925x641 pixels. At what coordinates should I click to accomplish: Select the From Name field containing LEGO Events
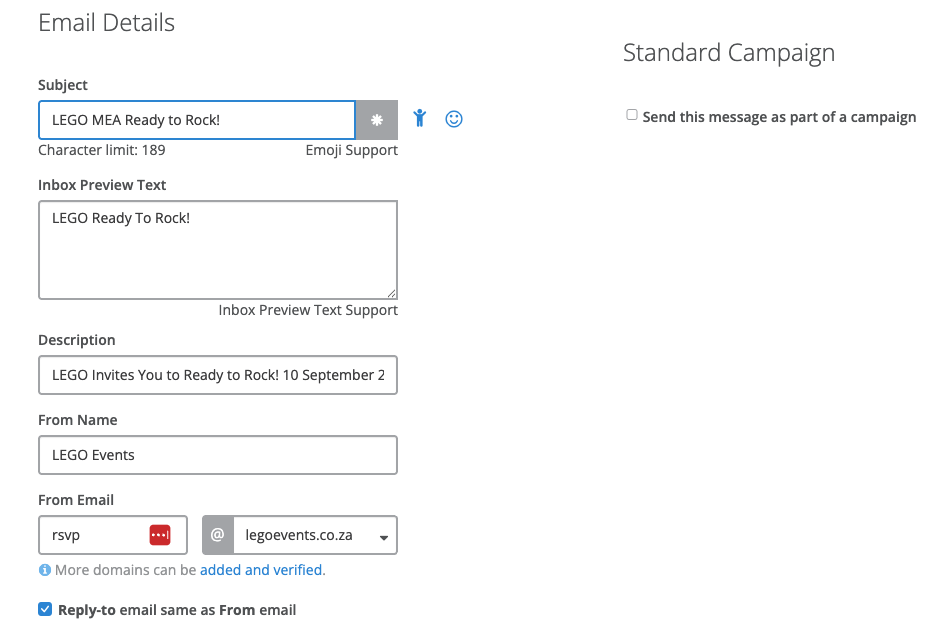[x=217, y=455]
